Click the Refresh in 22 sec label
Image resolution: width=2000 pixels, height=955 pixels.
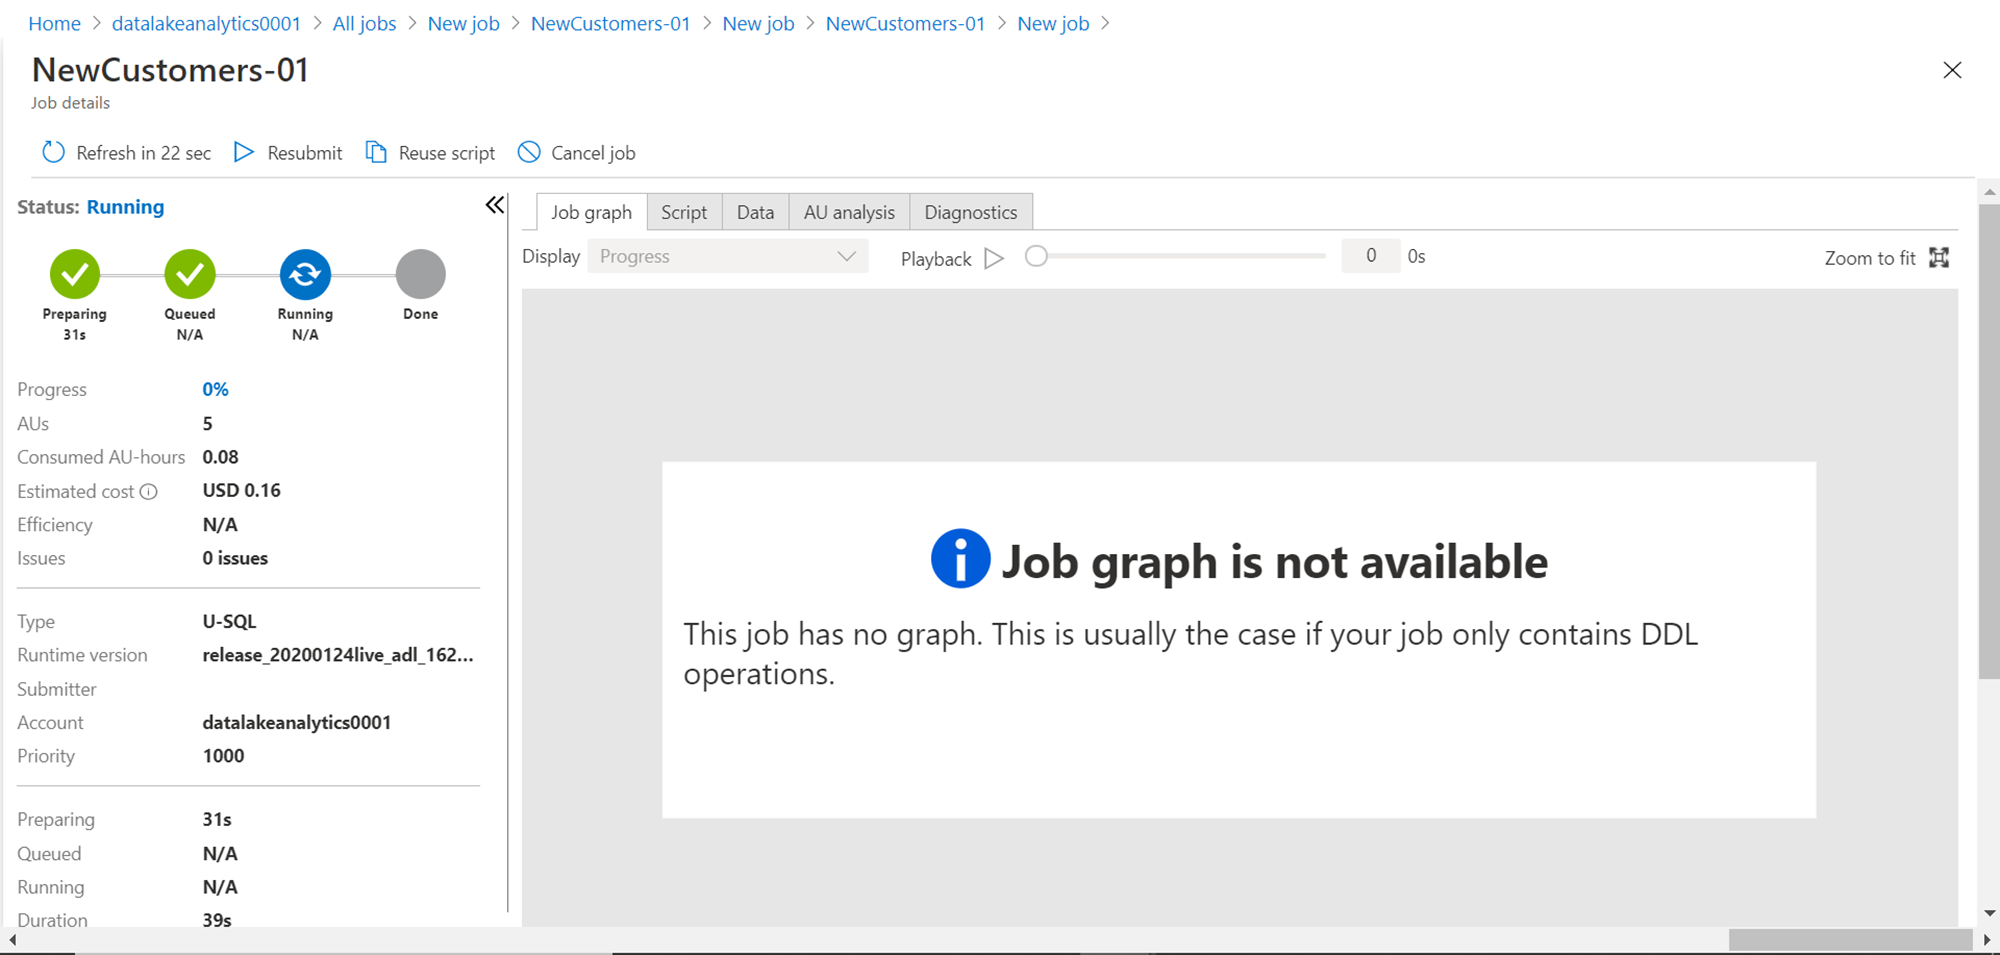tap(144, 153)
